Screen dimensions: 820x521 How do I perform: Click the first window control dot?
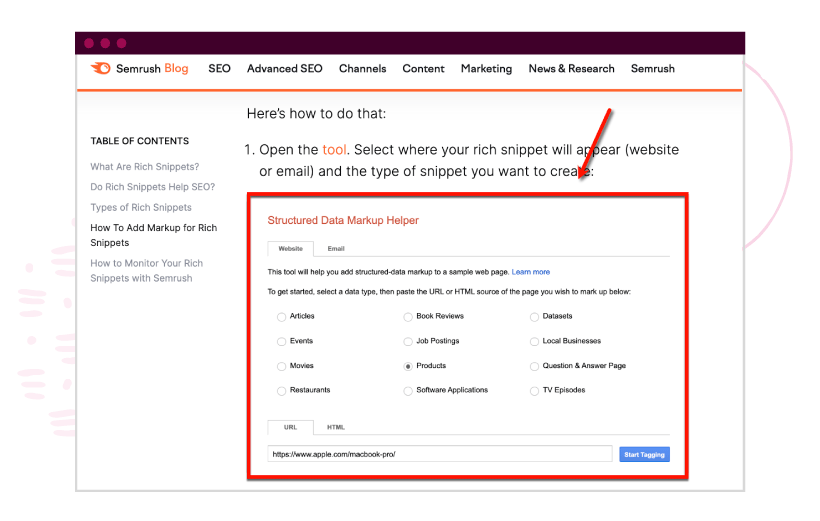[x=89, y=43]
